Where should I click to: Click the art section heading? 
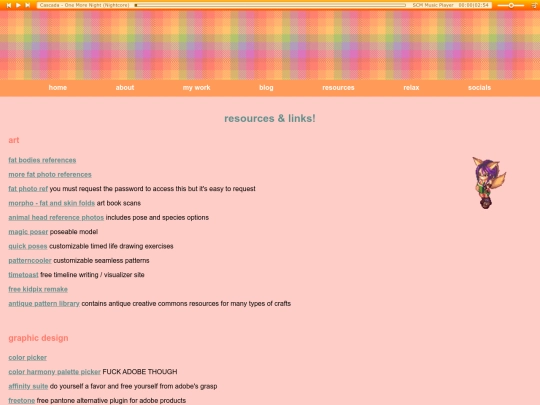[14, 140]
